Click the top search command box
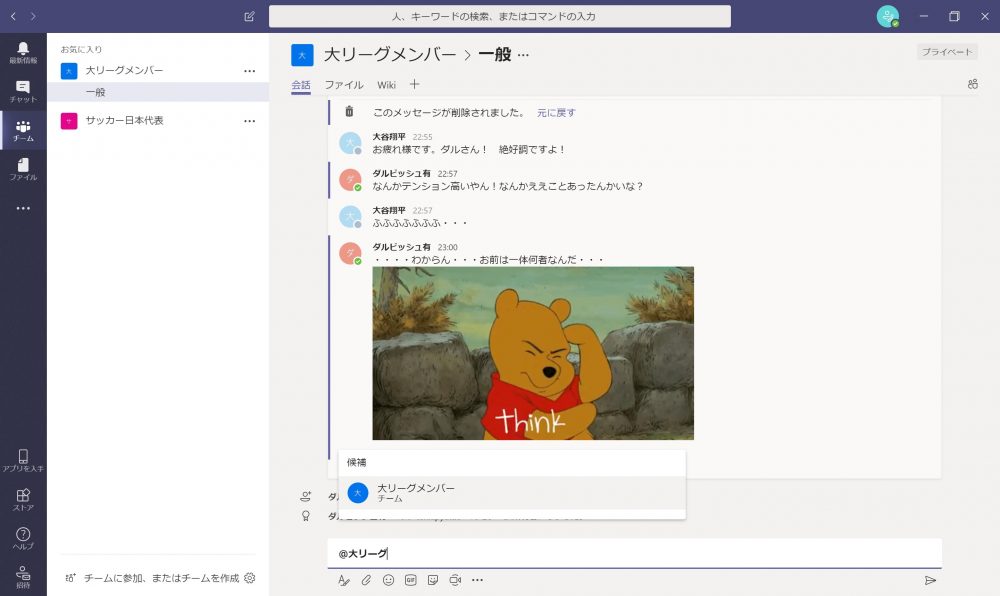The width and height of the screenshot is (1000, 596). (499, 17)
